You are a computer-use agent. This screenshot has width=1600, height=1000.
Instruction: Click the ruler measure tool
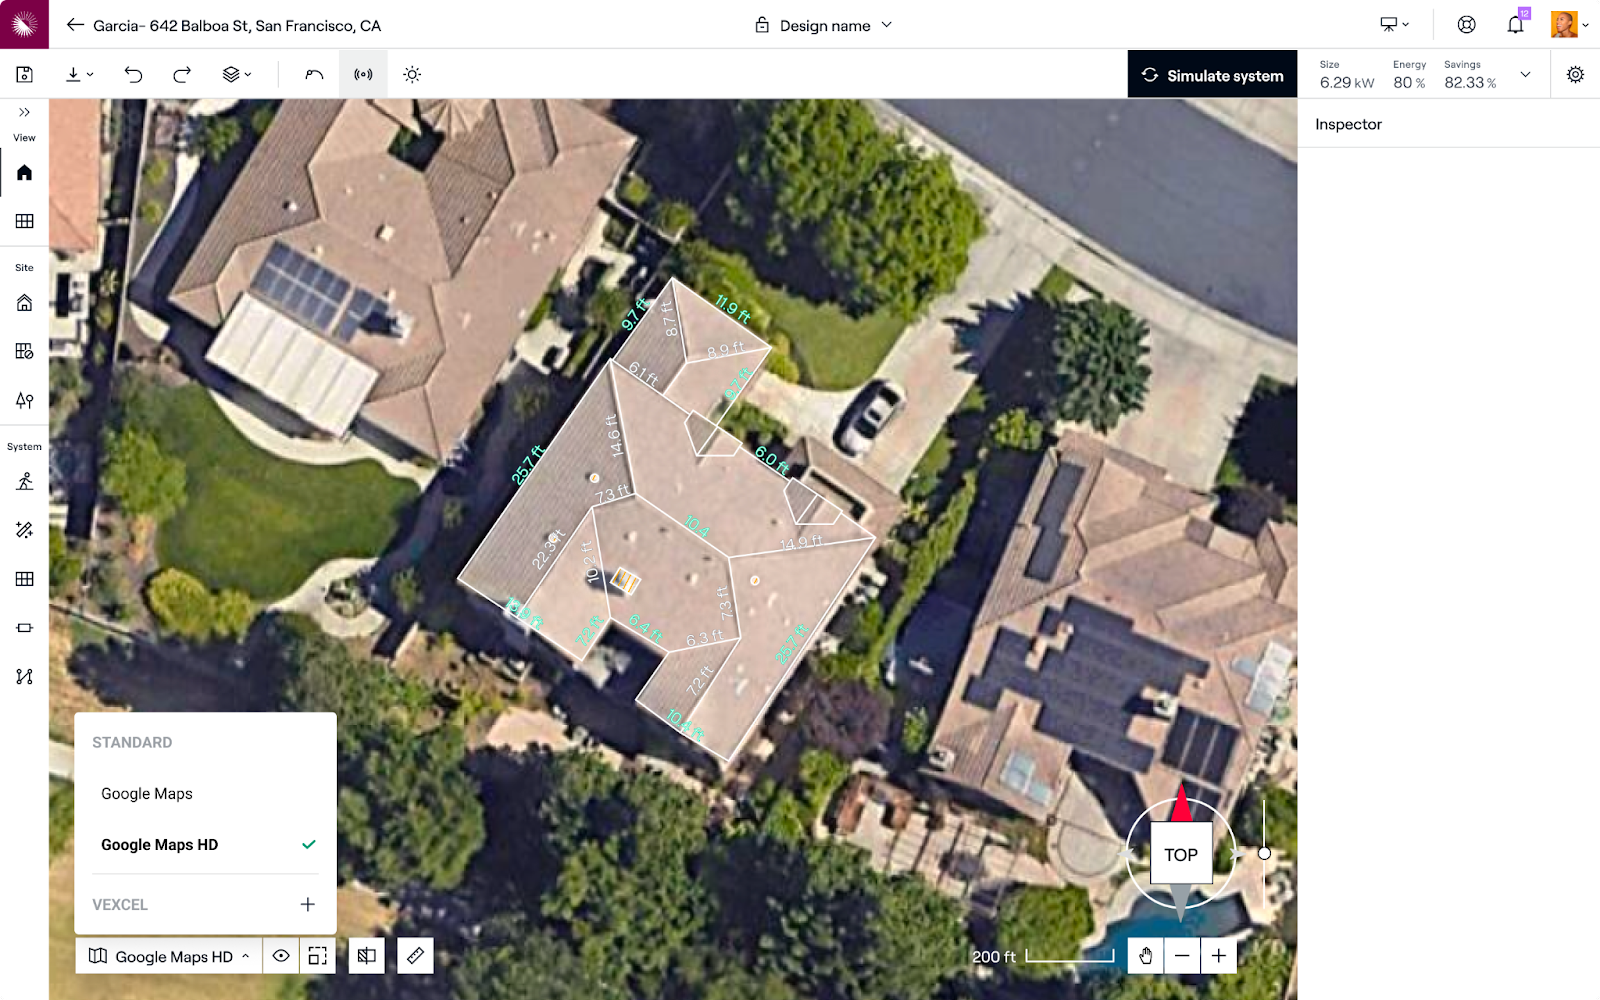click(415, 956)
